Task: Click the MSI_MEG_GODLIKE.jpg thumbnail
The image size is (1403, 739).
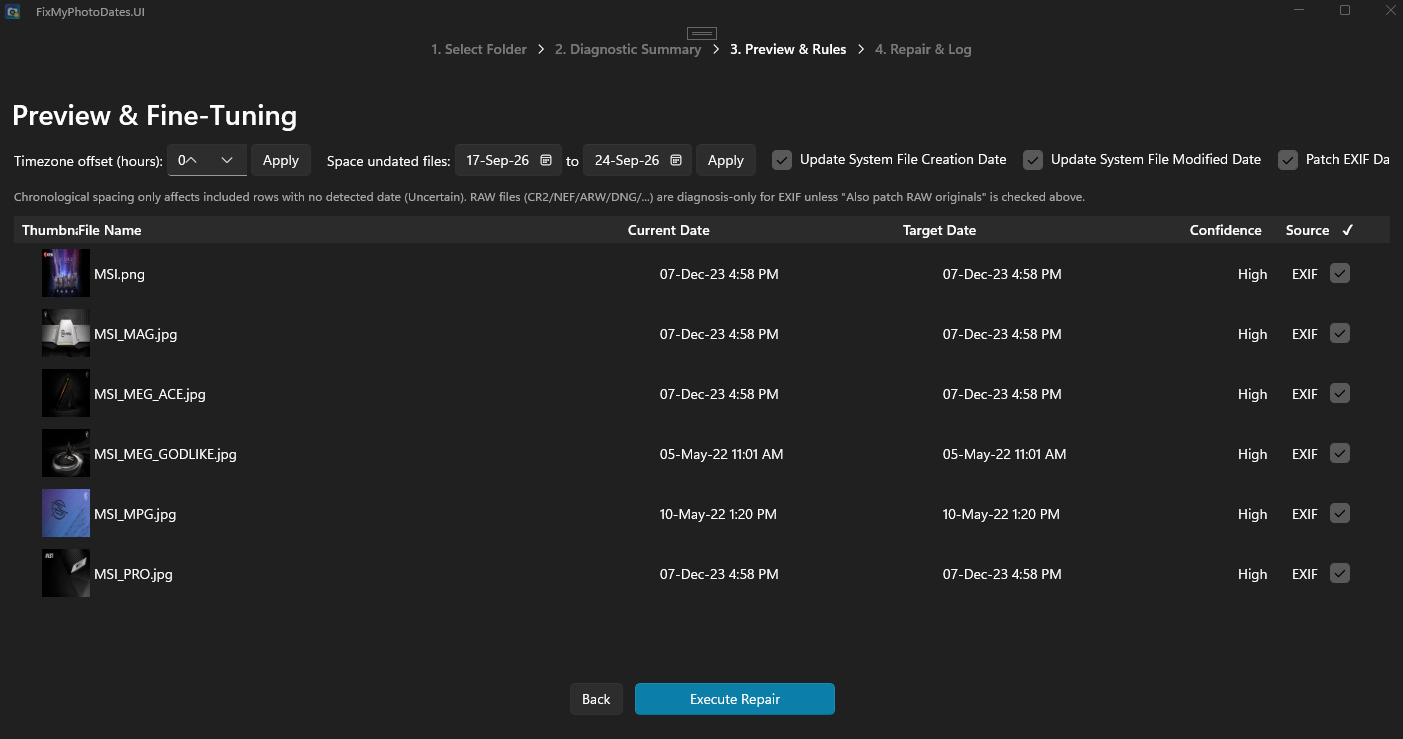Action: (x=66, y=453)
